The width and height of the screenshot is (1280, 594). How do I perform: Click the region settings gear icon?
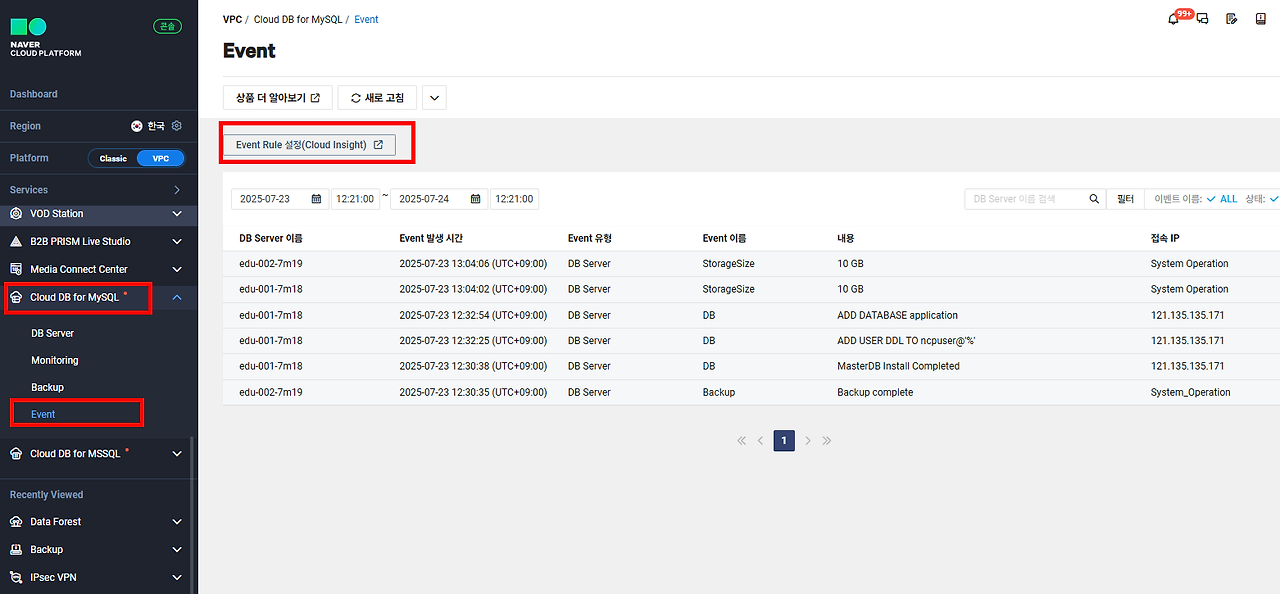click(177, 126)
